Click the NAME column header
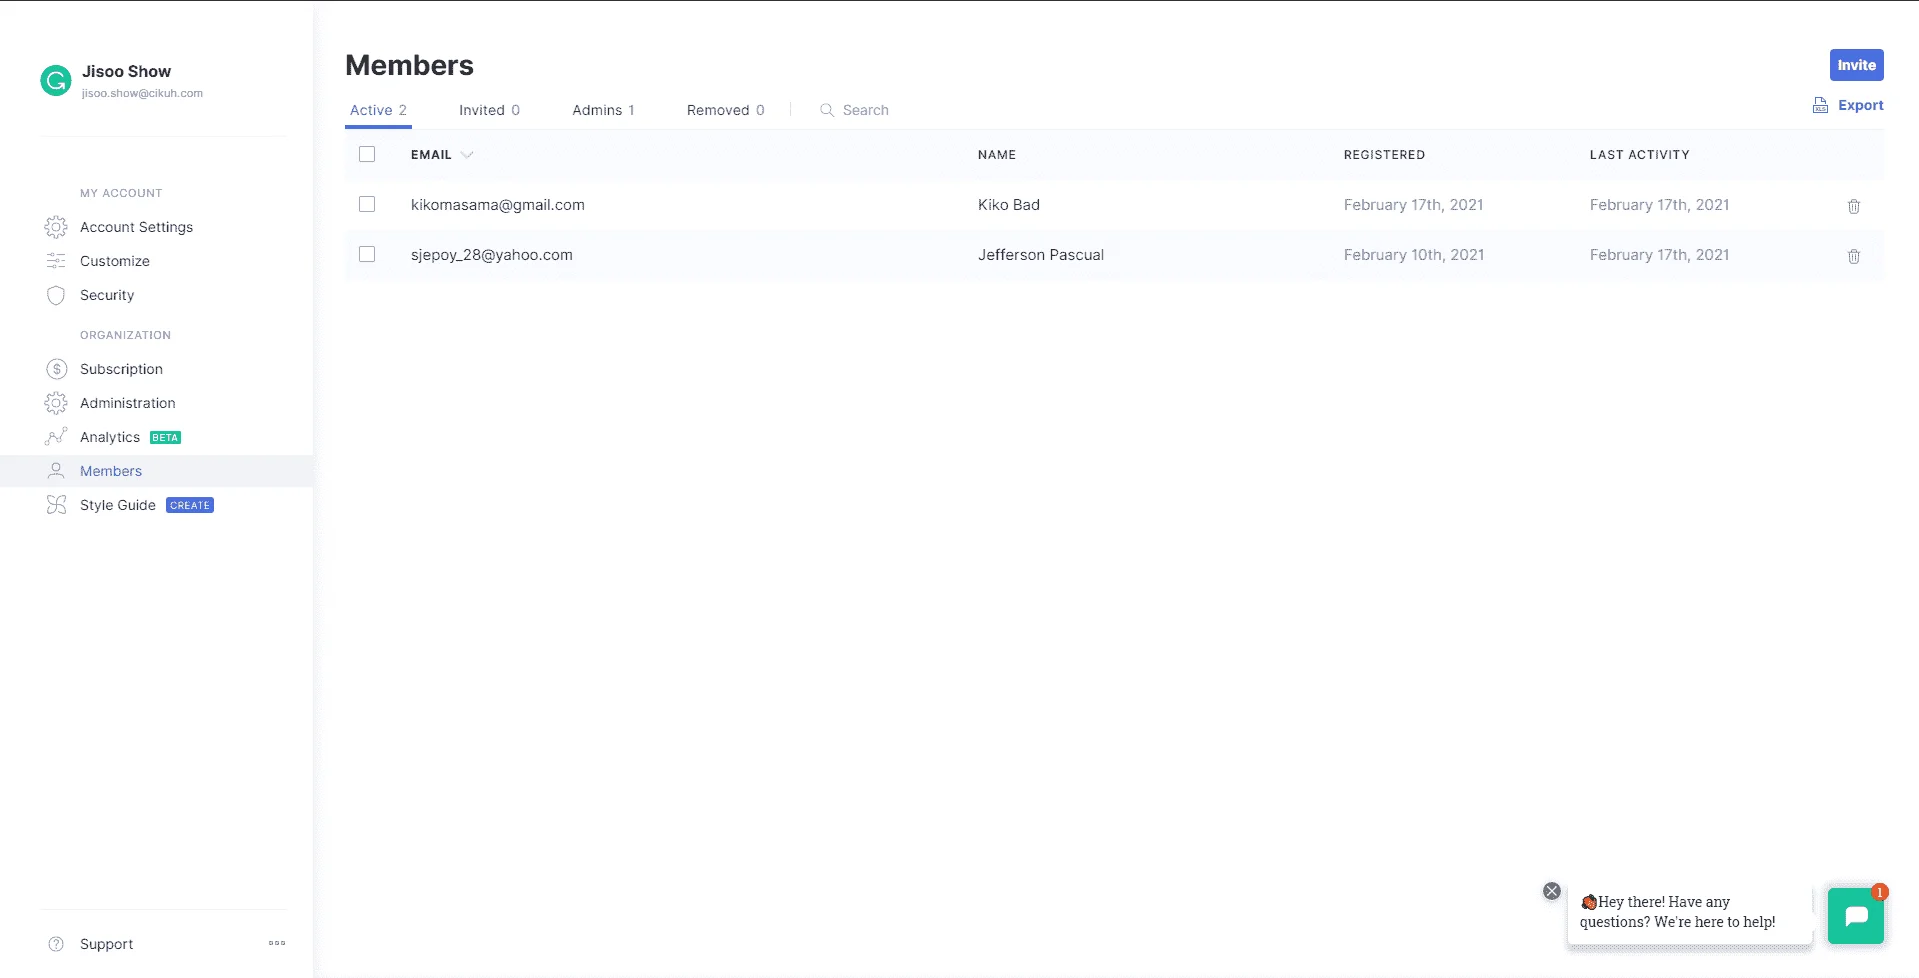 pos(997,154)
